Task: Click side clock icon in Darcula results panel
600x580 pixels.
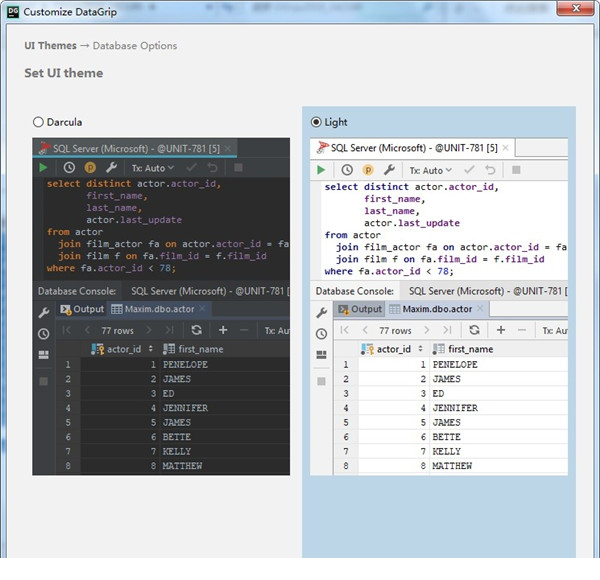Action: [44, 334]
